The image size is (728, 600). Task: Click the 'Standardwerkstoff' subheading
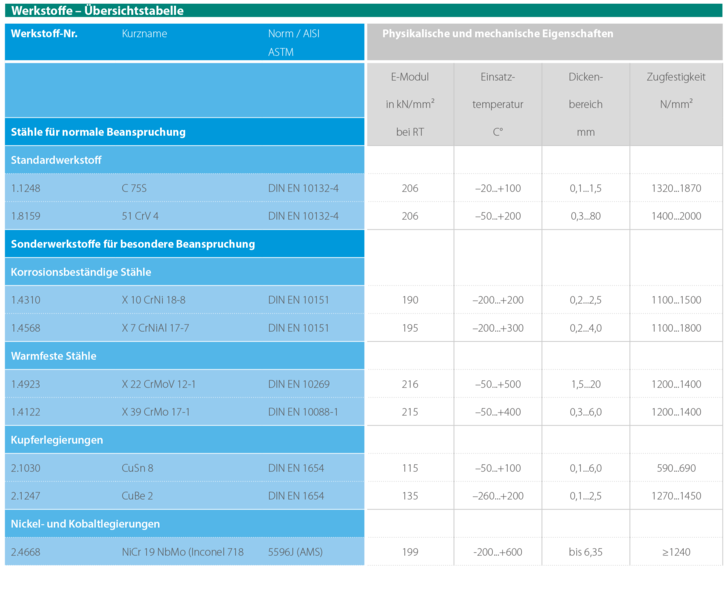coord(56,160)
